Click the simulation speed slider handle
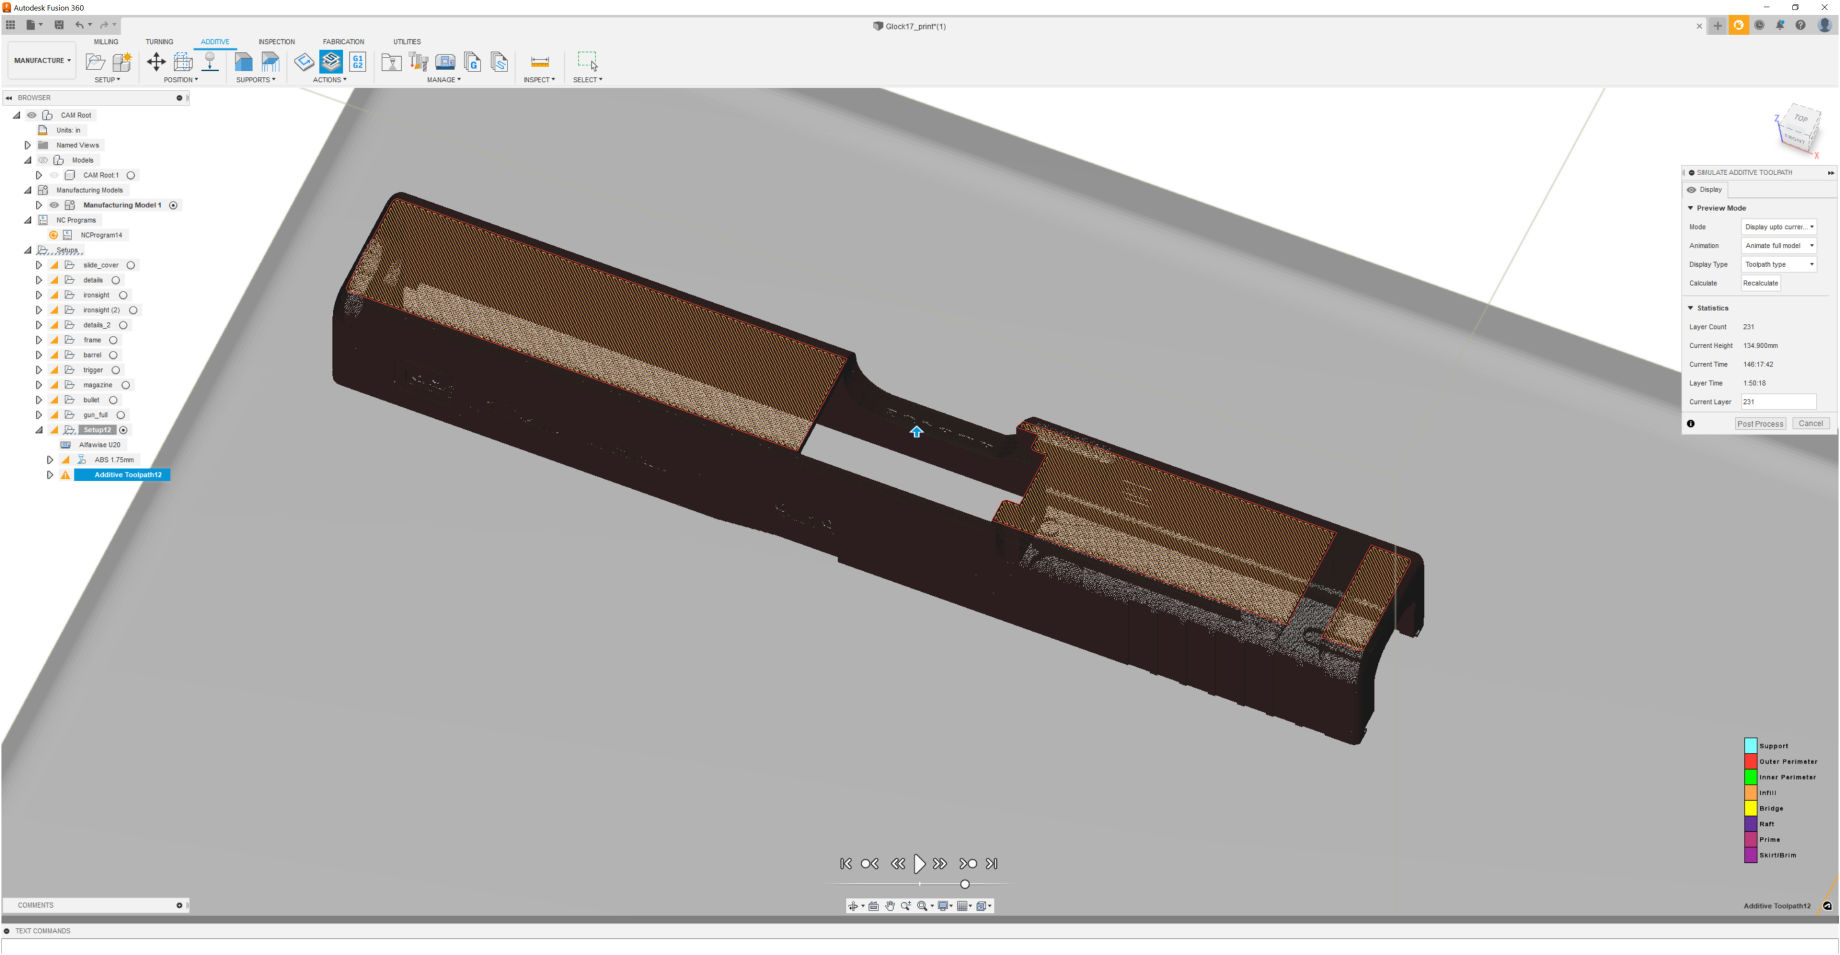Viewport: 1840px width, 955px height. click(965, 884)
